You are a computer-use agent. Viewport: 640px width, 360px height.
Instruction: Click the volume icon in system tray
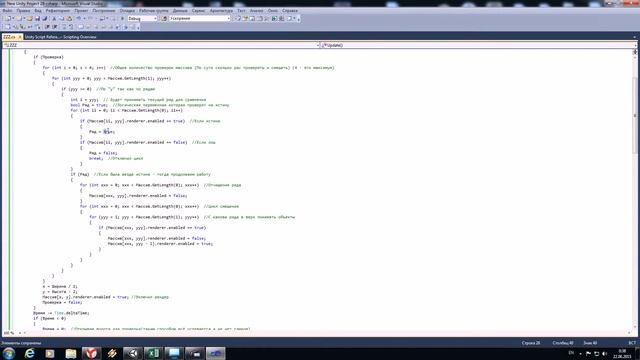point(605,353)
